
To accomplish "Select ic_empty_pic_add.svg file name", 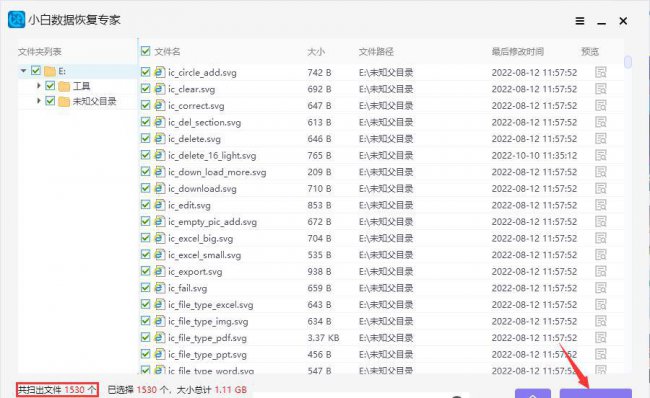I will click(212, 222).
